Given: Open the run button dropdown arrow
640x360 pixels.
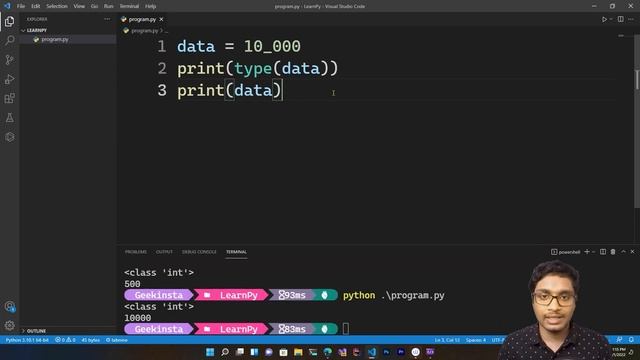Looking at the screenshot, I should point(611,19).
